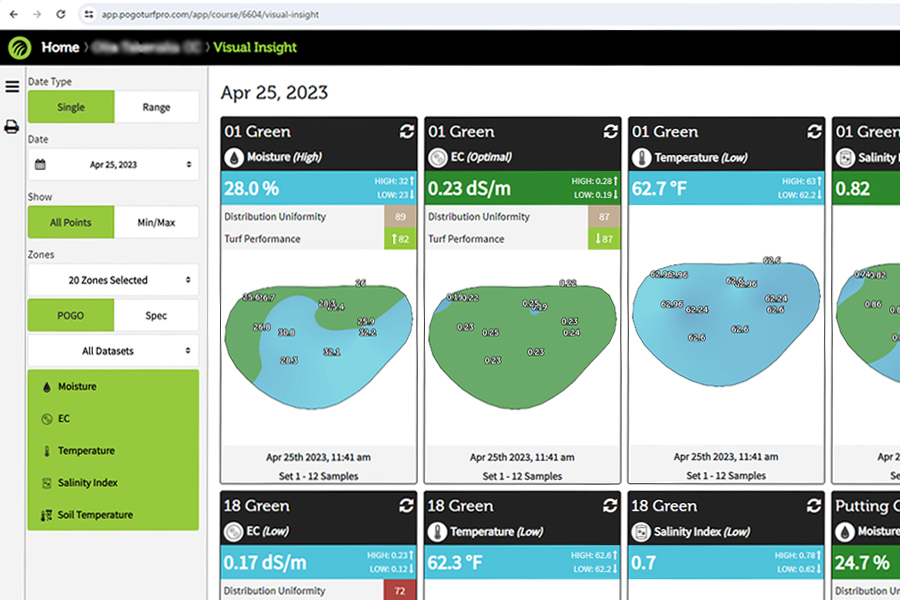Screen dimensions: 900x600
Task: Open the All Datasets dropdown
Action: 113,351
